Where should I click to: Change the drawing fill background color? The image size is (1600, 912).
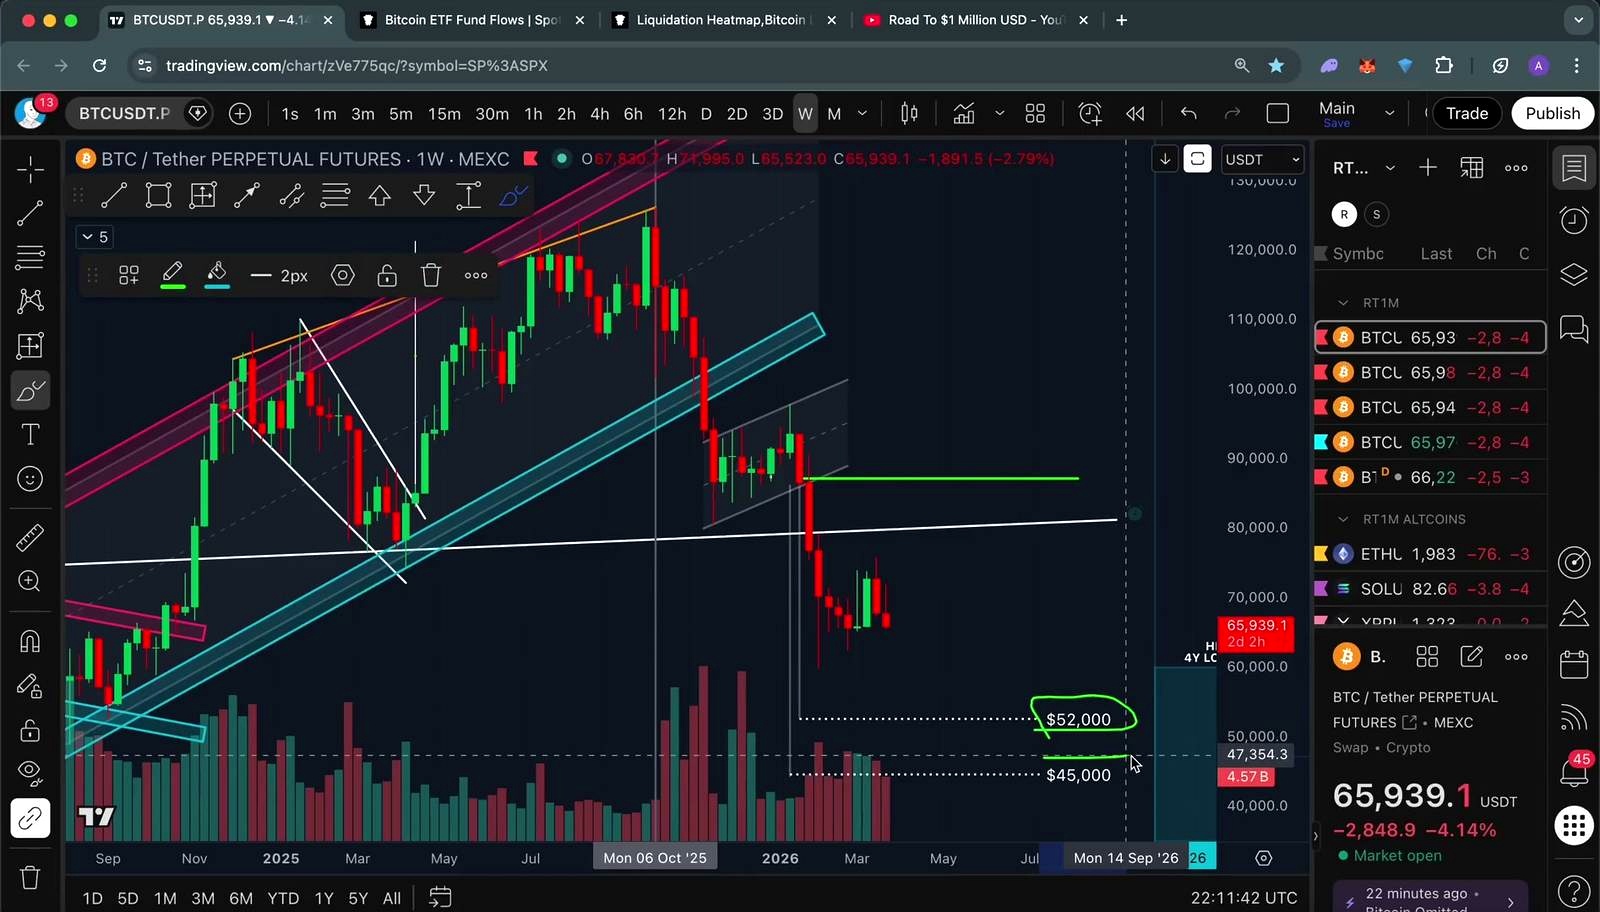tap(217, 275)
